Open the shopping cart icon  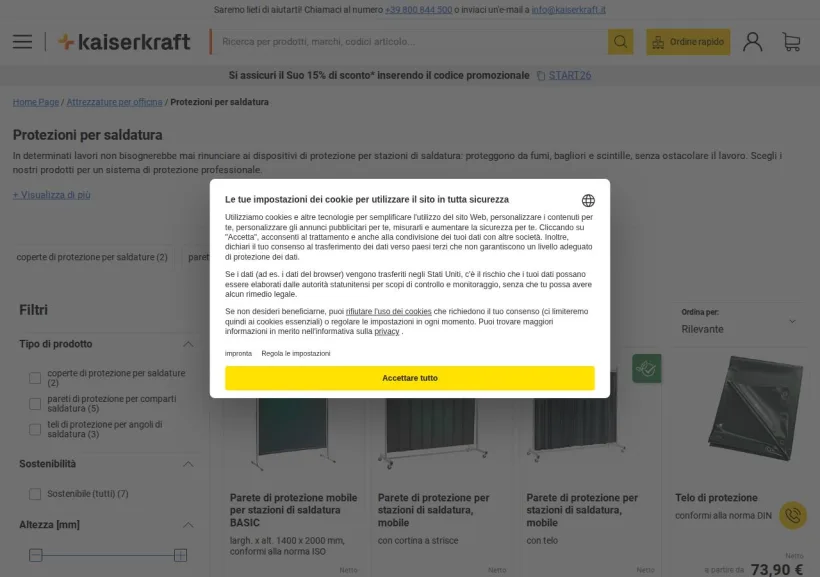791,42
